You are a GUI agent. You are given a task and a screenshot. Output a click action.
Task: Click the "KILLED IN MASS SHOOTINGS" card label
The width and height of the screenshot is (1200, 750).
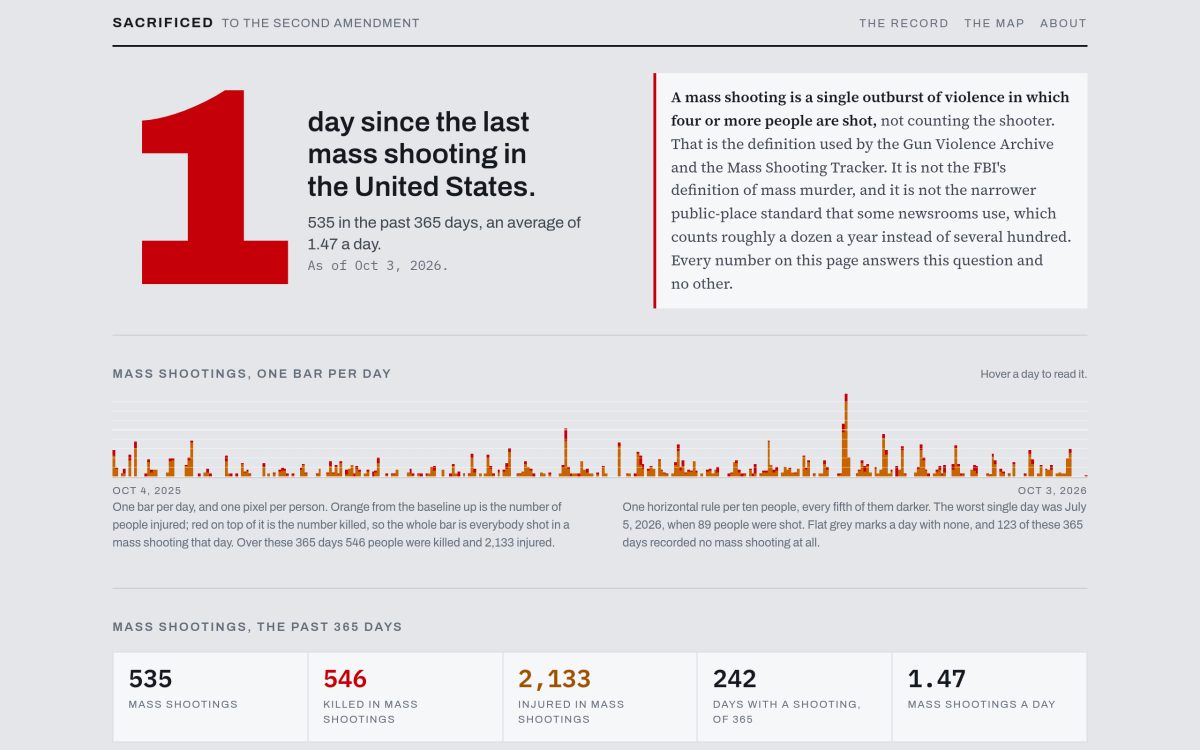point(371,711)
